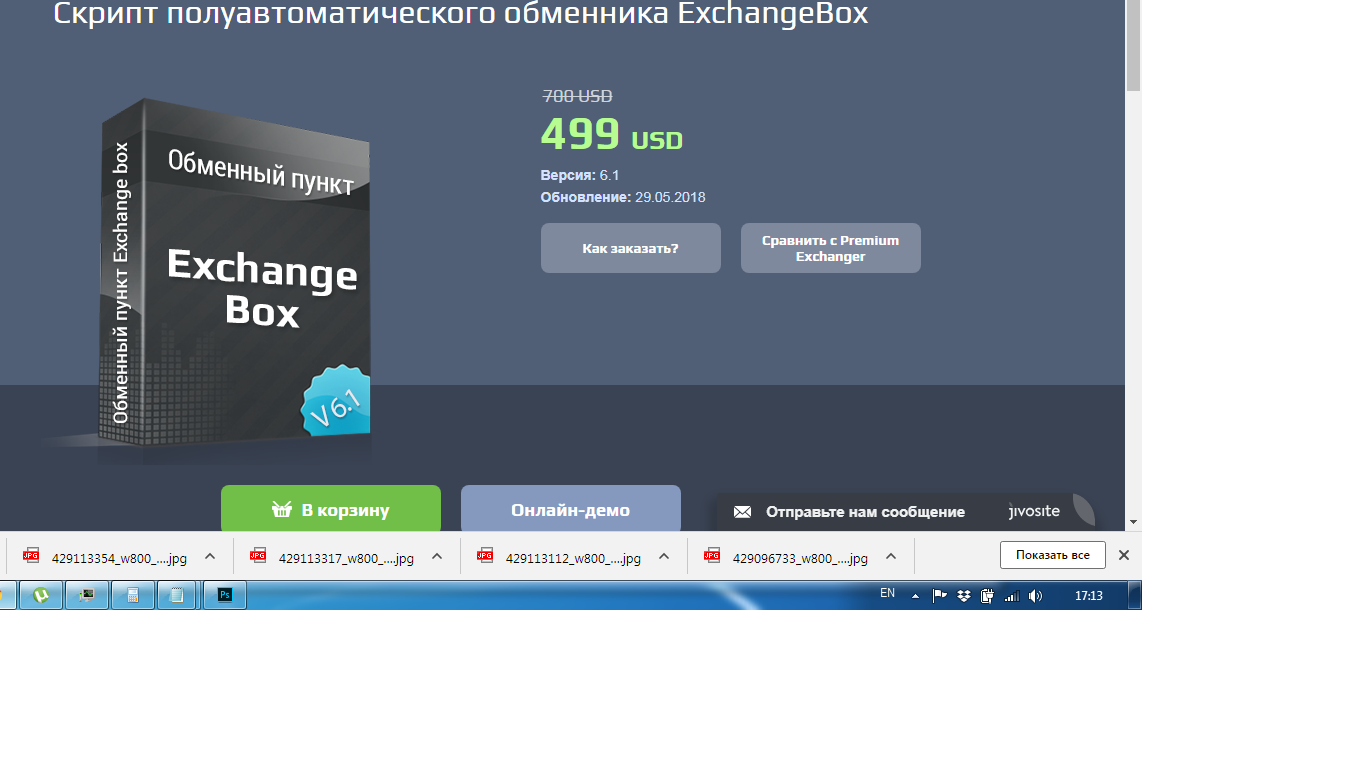1366x768 pixels.
Task: Close the downloads bar
Action: coord(1123,555)
